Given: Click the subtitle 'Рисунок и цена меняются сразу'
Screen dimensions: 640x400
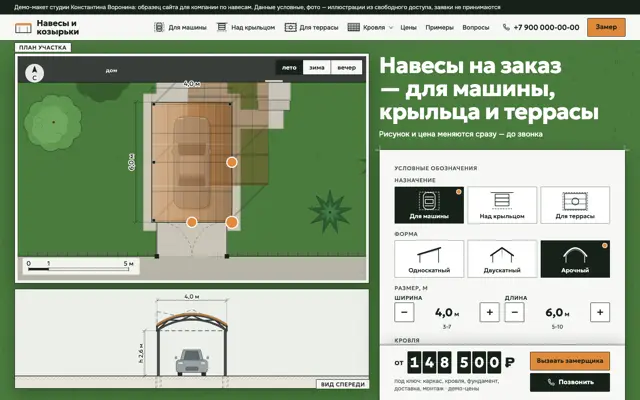Looking at the screenshot, I should (437, 134).
